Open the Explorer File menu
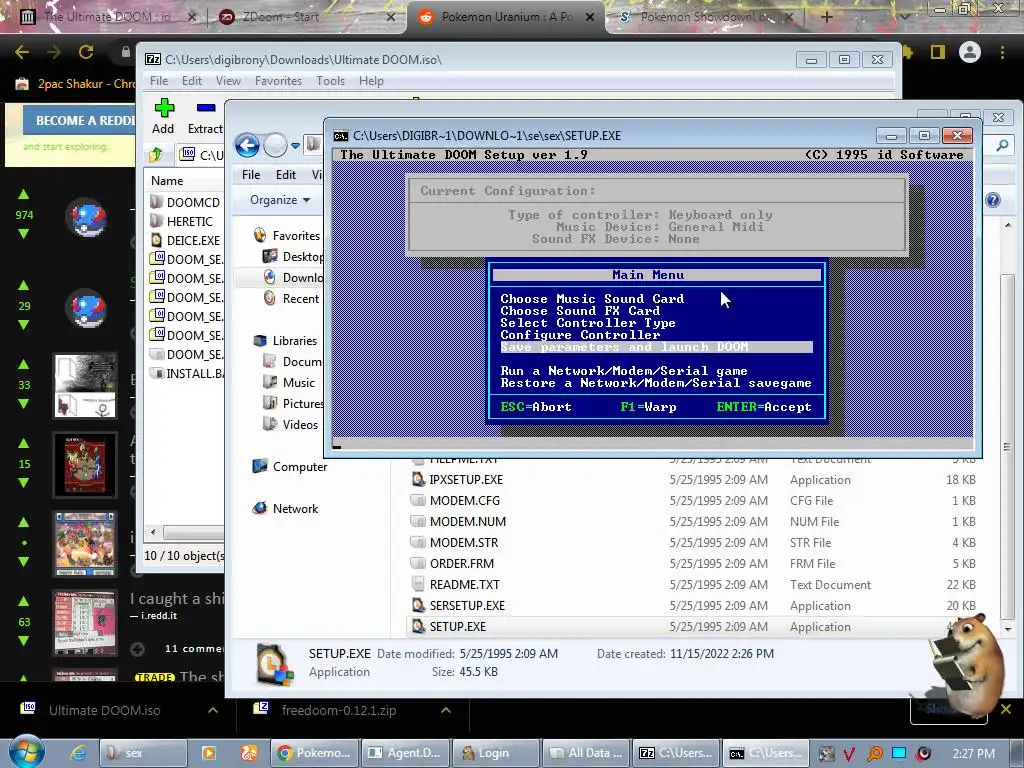 click(251, 175)
